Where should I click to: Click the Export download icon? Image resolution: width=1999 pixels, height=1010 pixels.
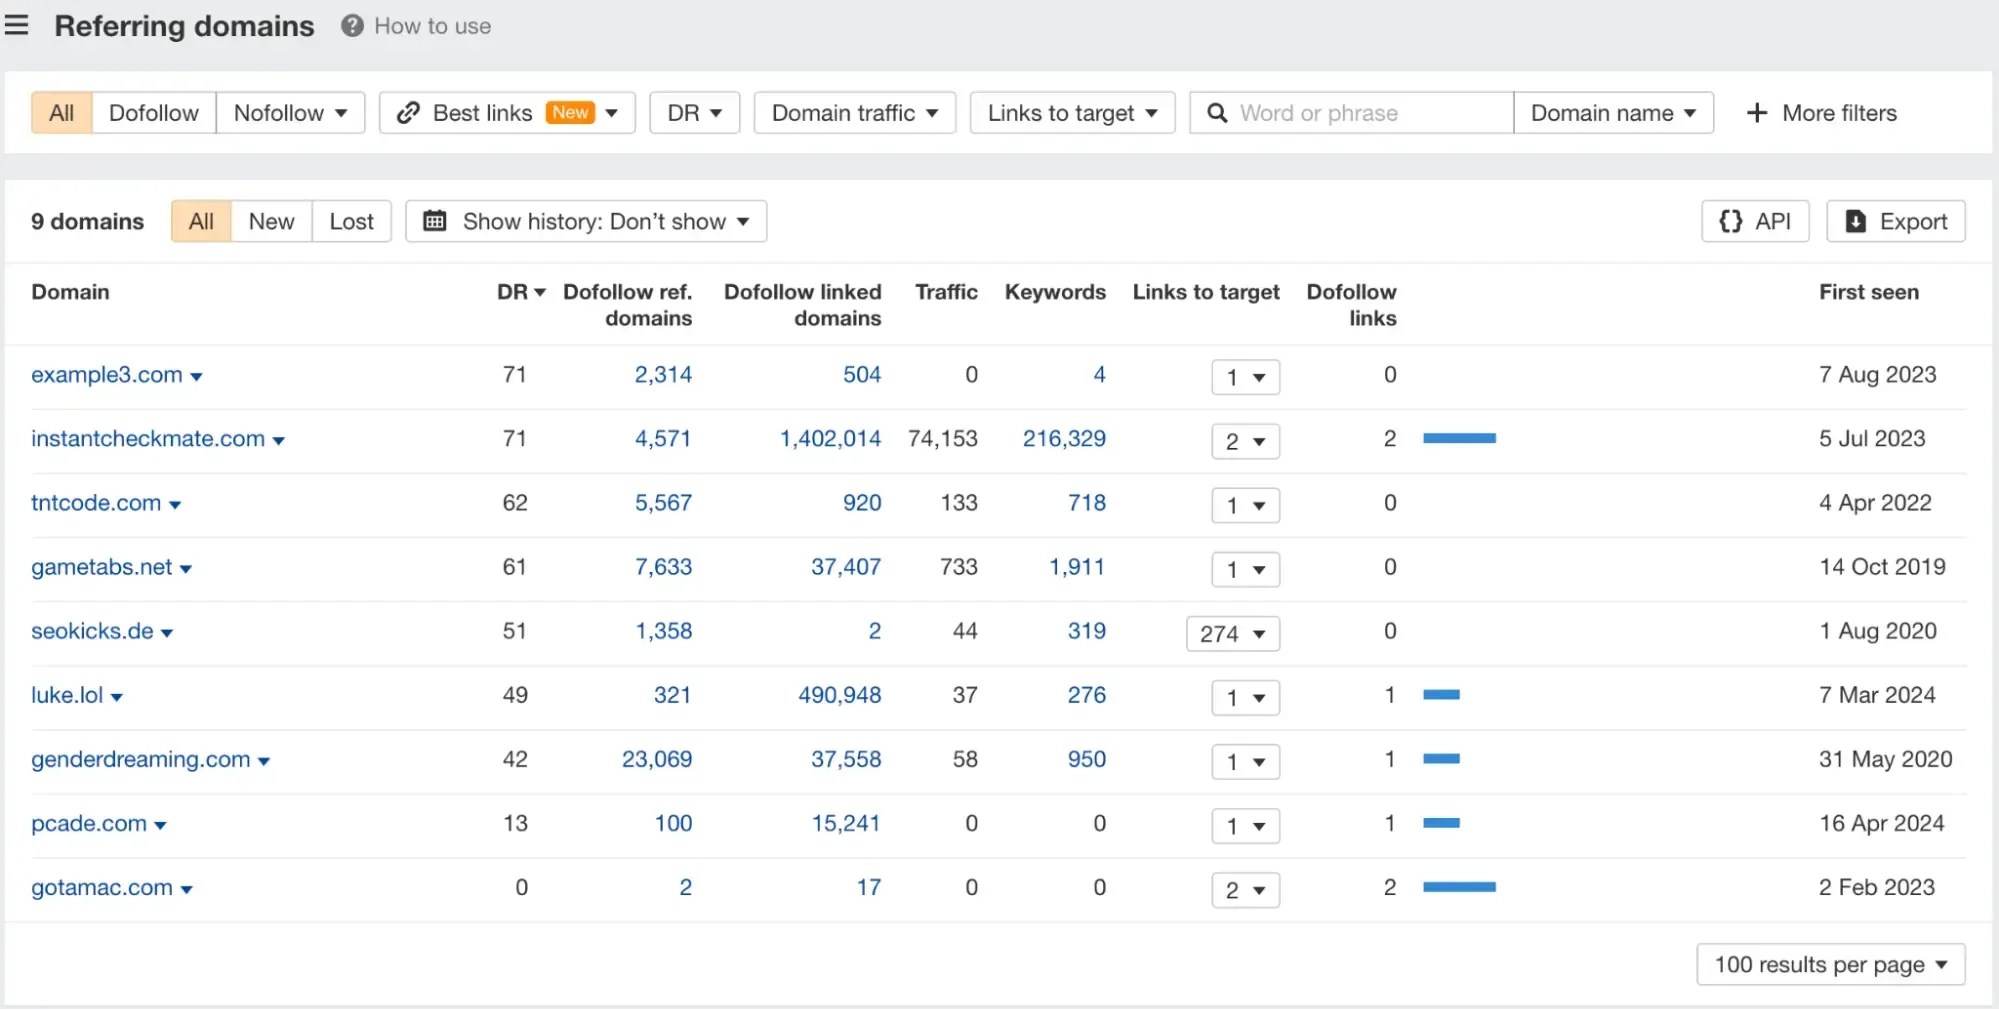tap(1855, 221)
